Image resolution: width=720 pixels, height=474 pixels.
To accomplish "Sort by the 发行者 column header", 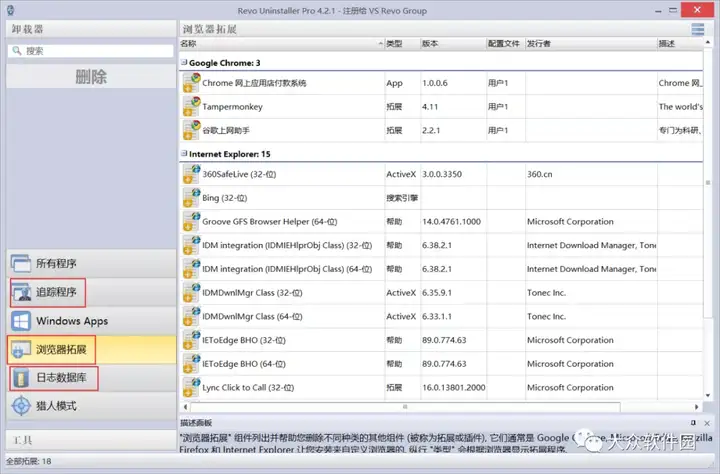I will [591, 44].
